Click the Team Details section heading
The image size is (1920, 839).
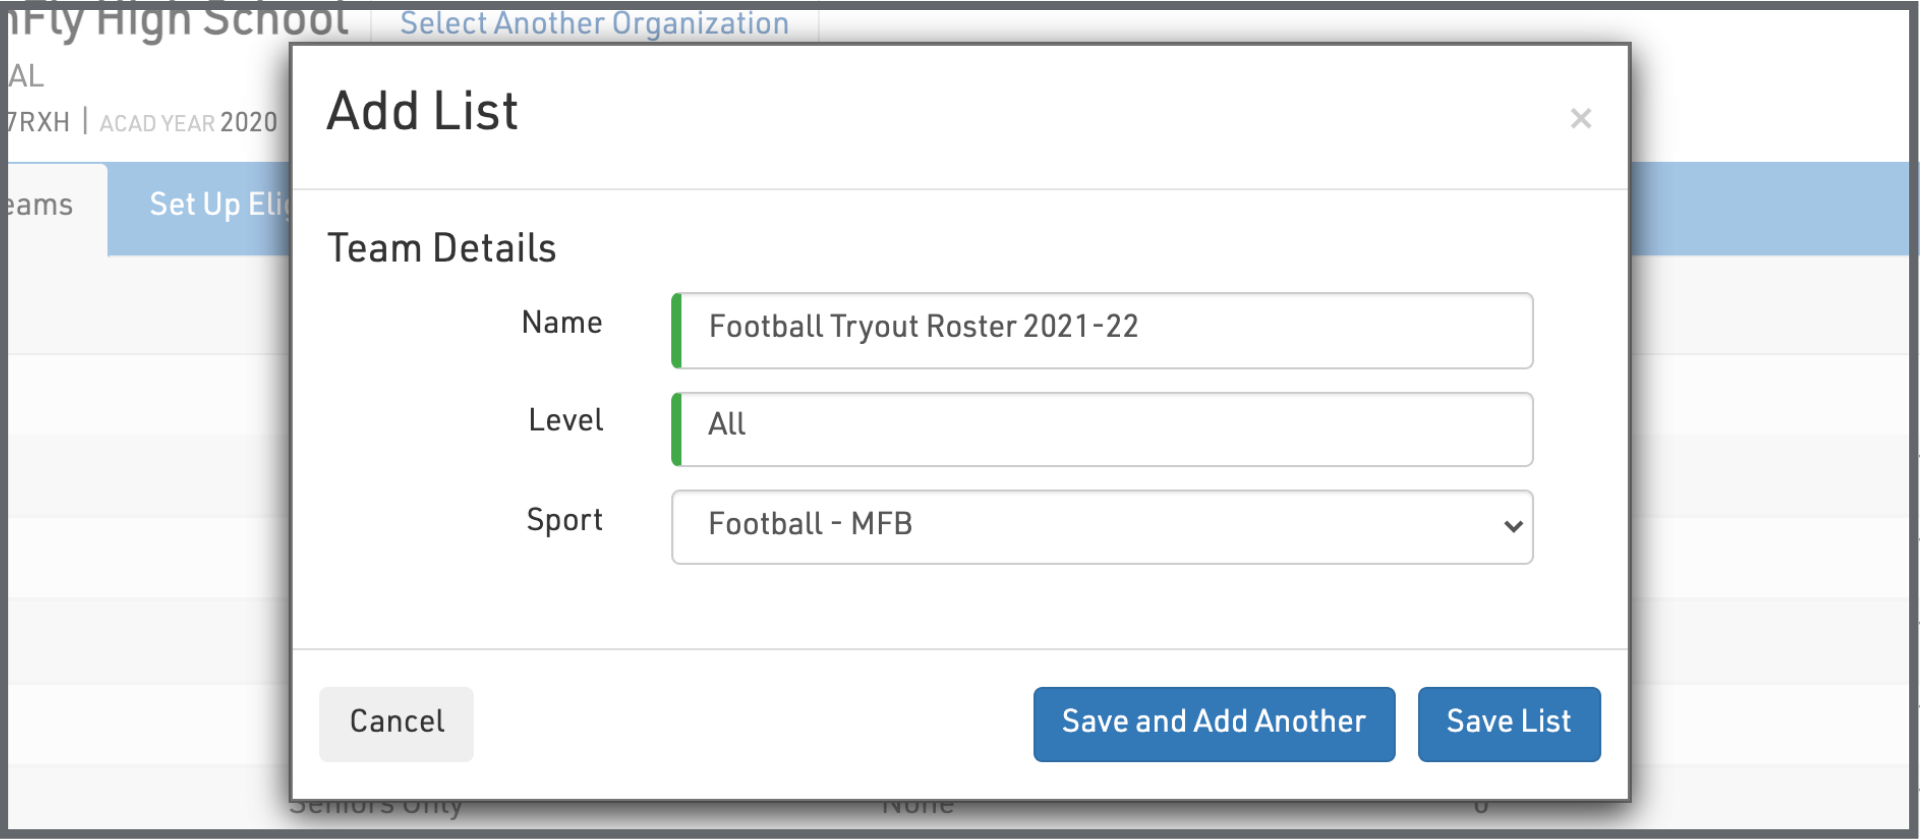441,248
